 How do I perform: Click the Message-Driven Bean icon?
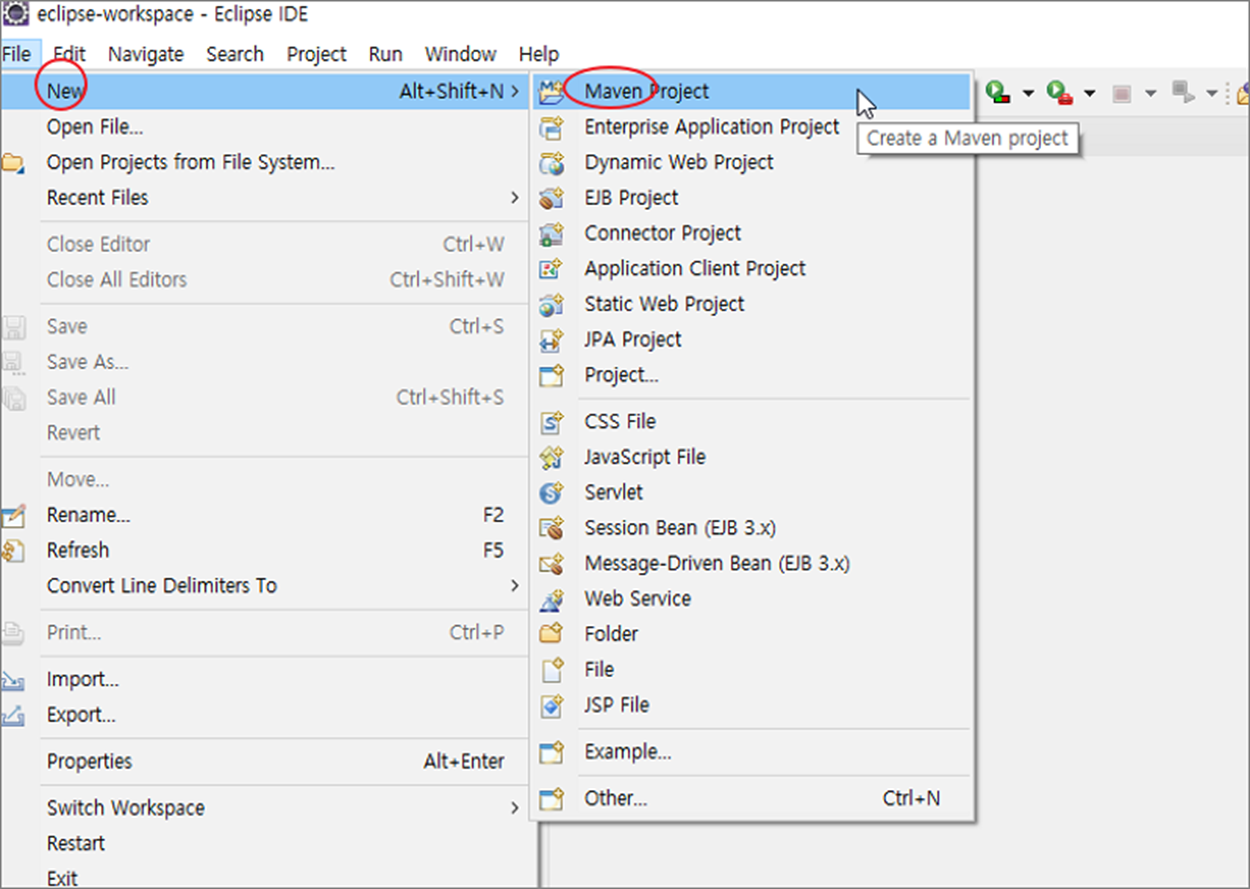coord(552,564)
